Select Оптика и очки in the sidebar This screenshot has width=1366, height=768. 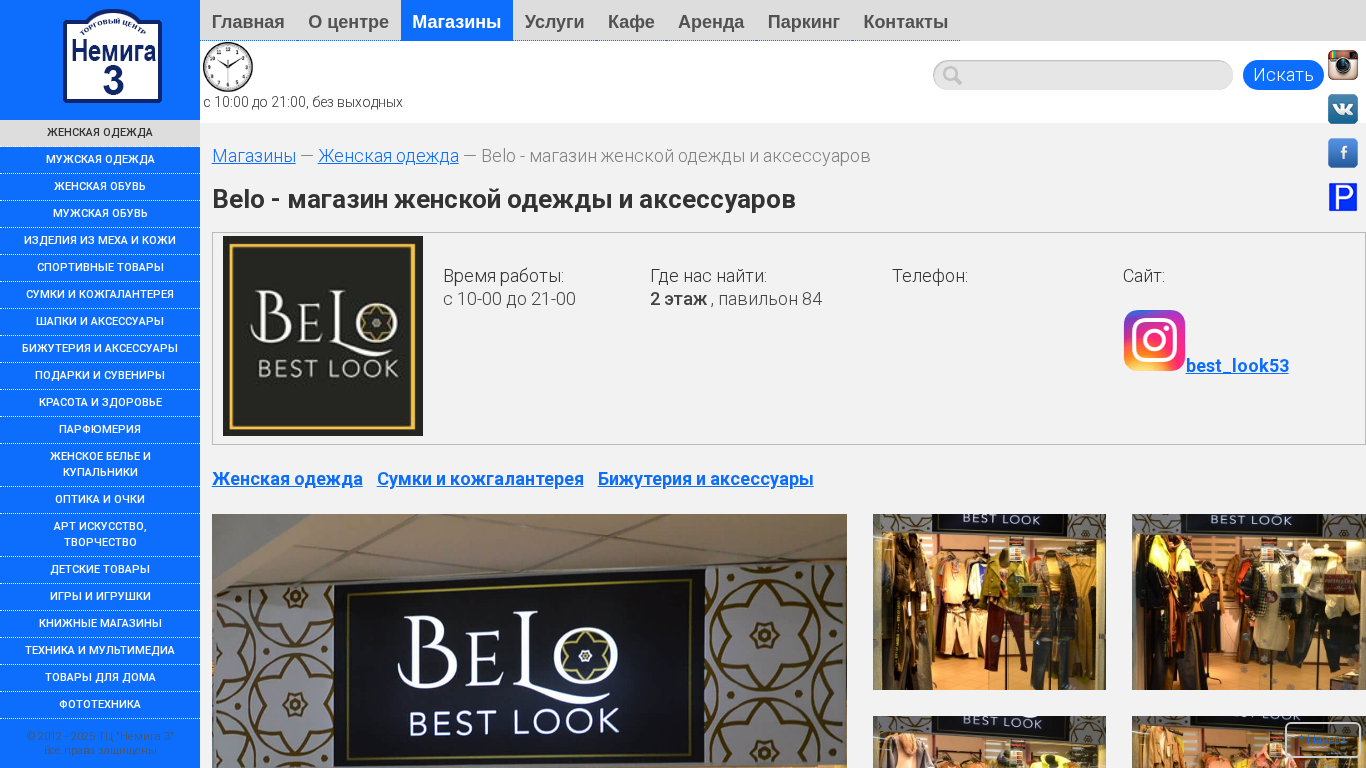pyautogui.click(x=100, y=500)
